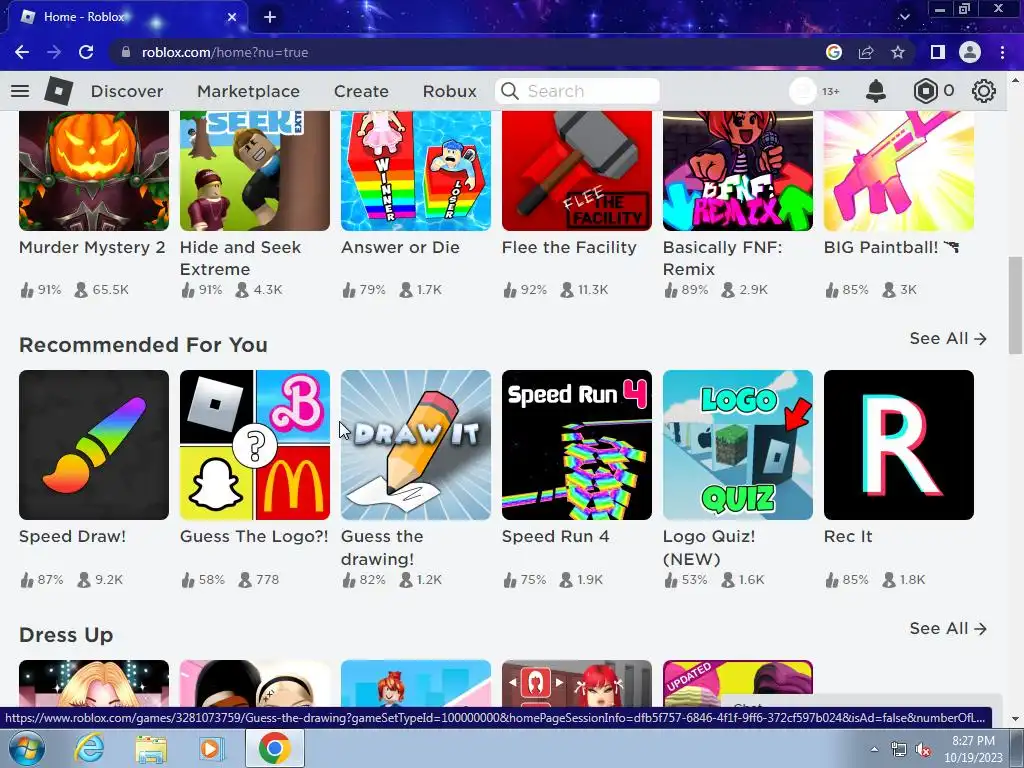This screenshot has height=768, width=1024.
Task: Click the browser forward arrow
Action: 54,52
